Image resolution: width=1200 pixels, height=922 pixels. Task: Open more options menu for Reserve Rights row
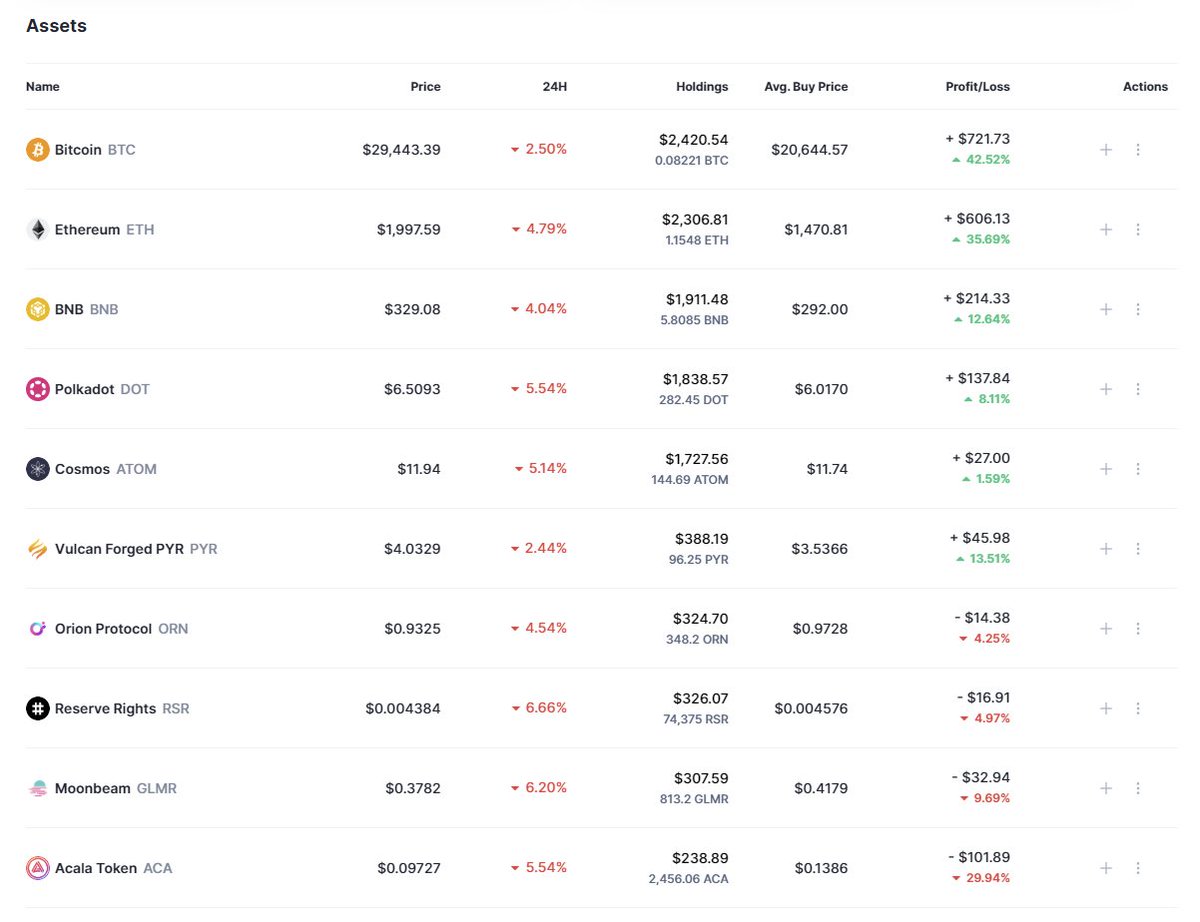1138,708
